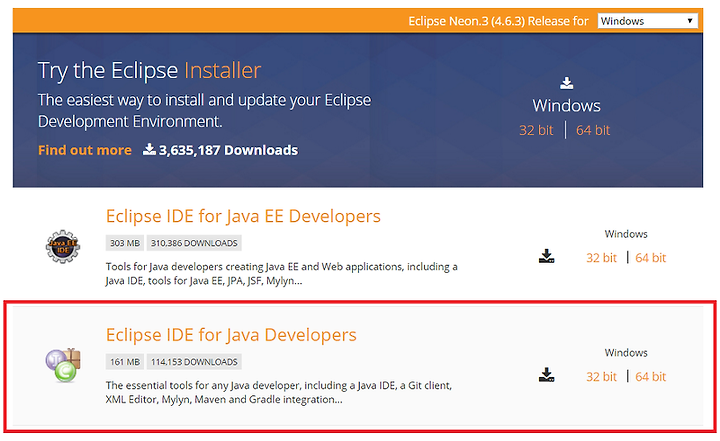Click download icon in Java Developers row
This screenshot has height=441, width=720.
[x=546, y=375]
